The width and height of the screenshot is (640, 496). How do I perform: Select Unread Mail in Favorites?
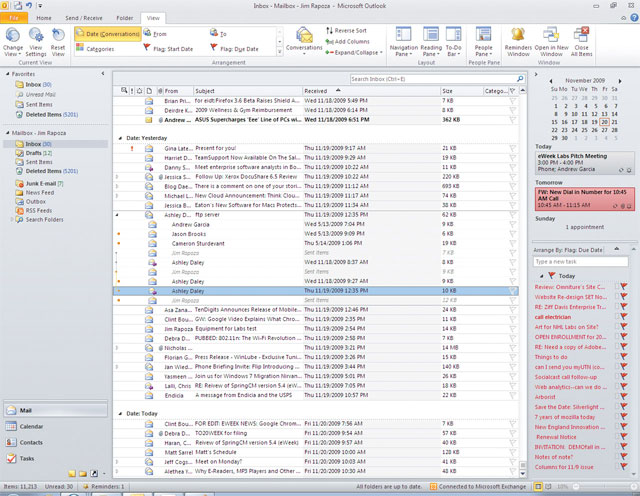[x=40, y=94]
